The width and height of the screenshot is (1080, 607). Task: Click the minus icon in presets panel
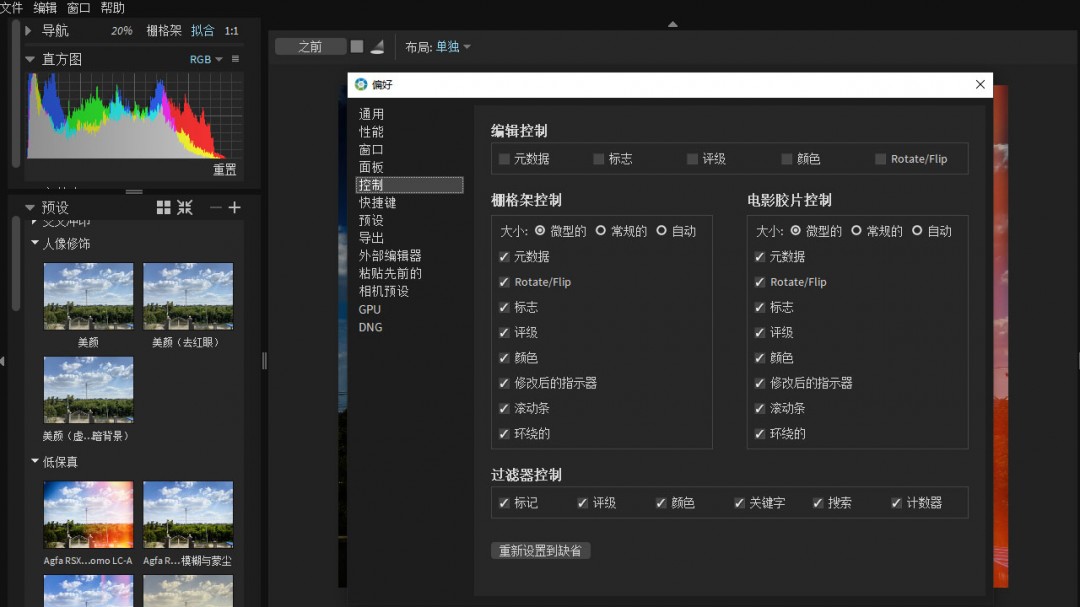pos(215,207)
